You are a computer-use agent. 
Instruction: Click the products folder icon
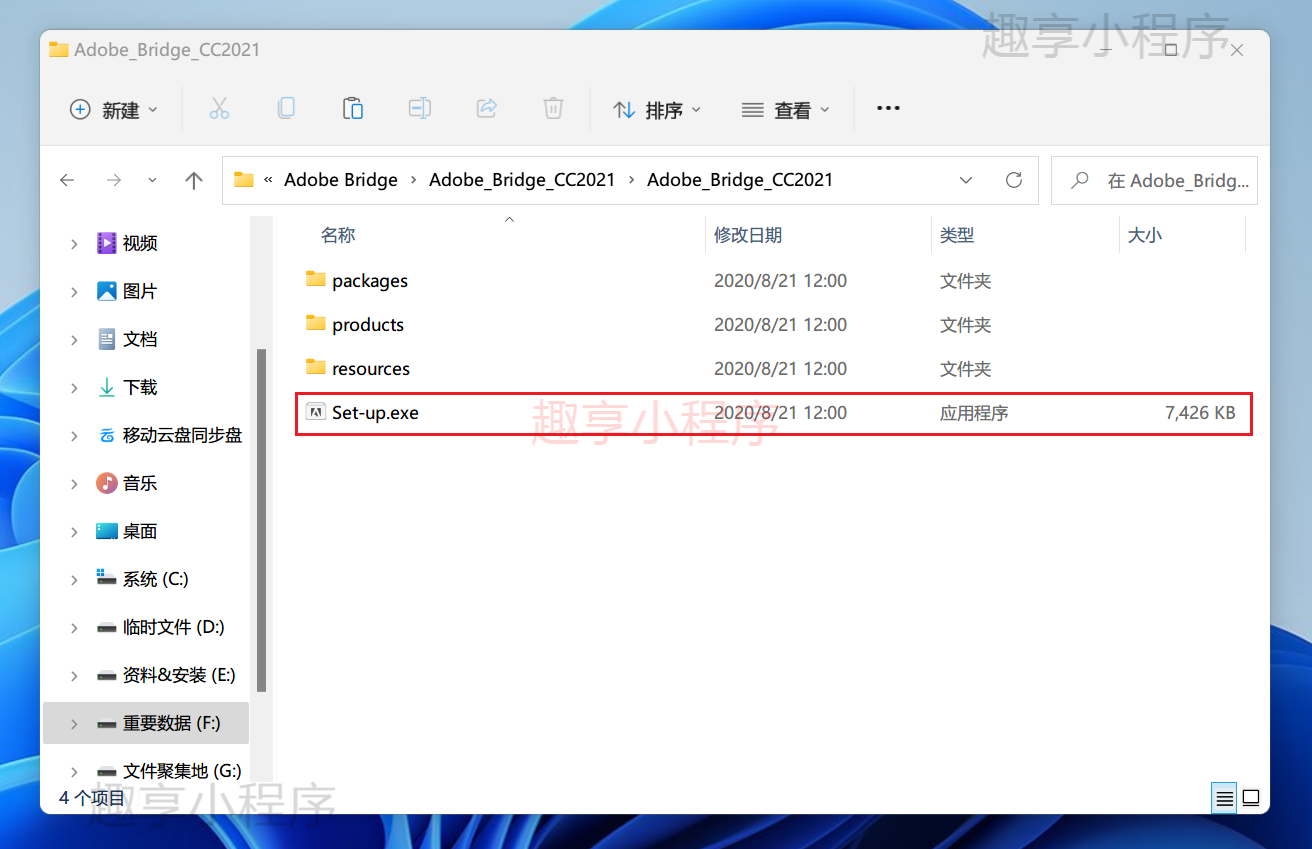click(x=316, y=323)
